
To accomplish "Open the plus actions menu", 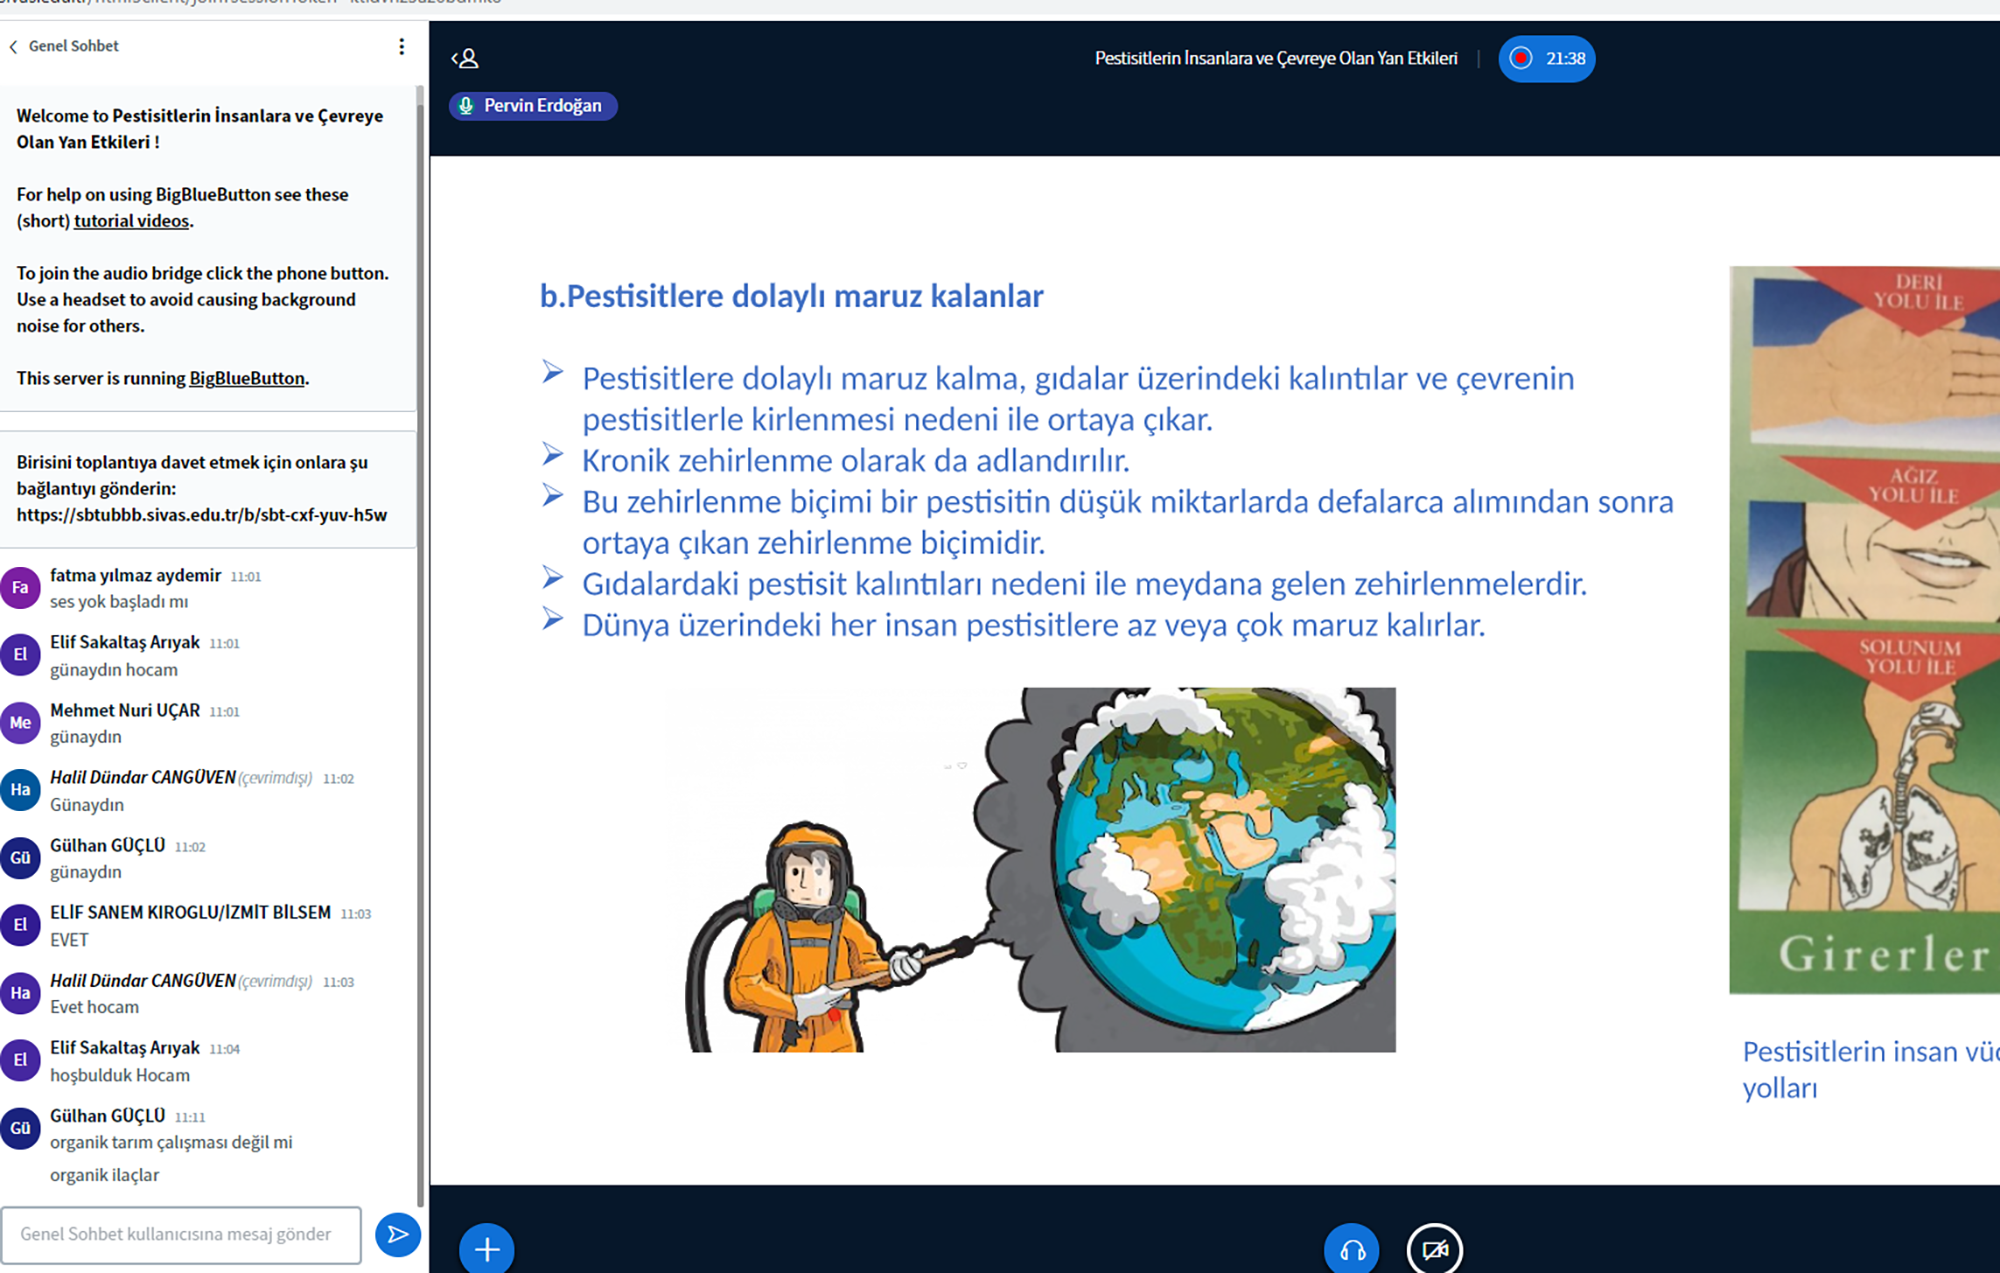I will coord(487,1249).
